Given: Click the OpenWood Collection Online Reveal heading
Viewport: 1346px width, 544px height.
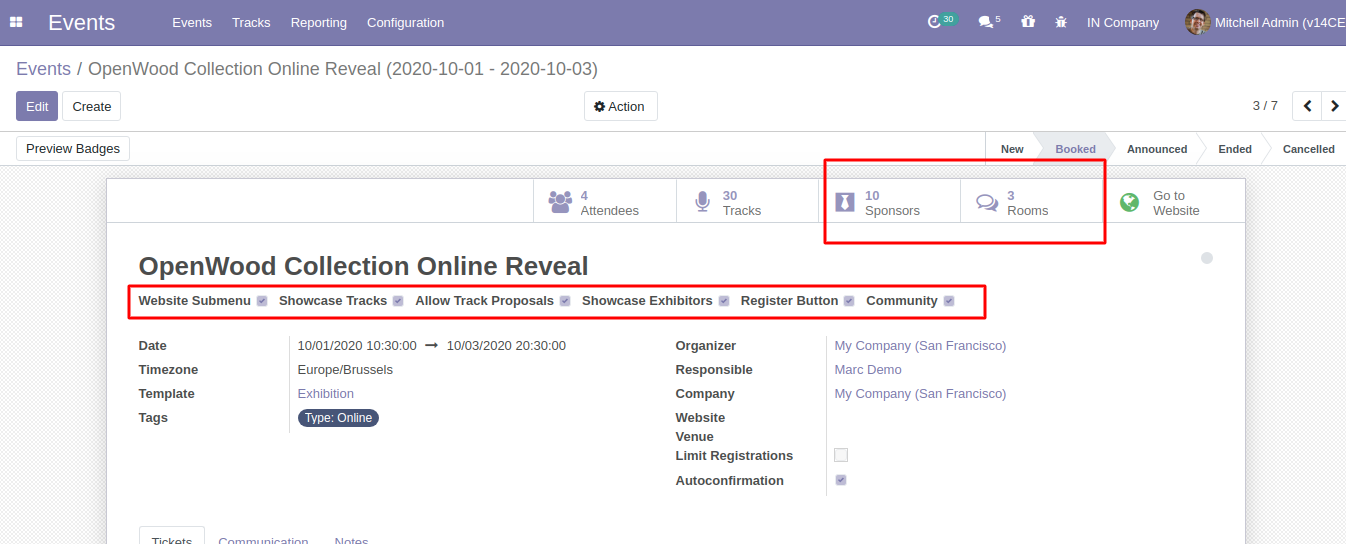Looking at the screenshot, I should click(363, 266).
